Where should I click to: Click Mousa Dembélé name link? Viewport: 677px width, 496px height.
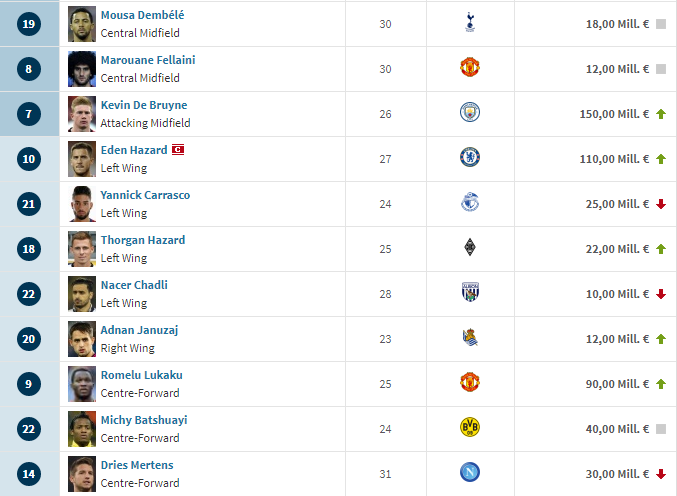(x=142, y=15)
